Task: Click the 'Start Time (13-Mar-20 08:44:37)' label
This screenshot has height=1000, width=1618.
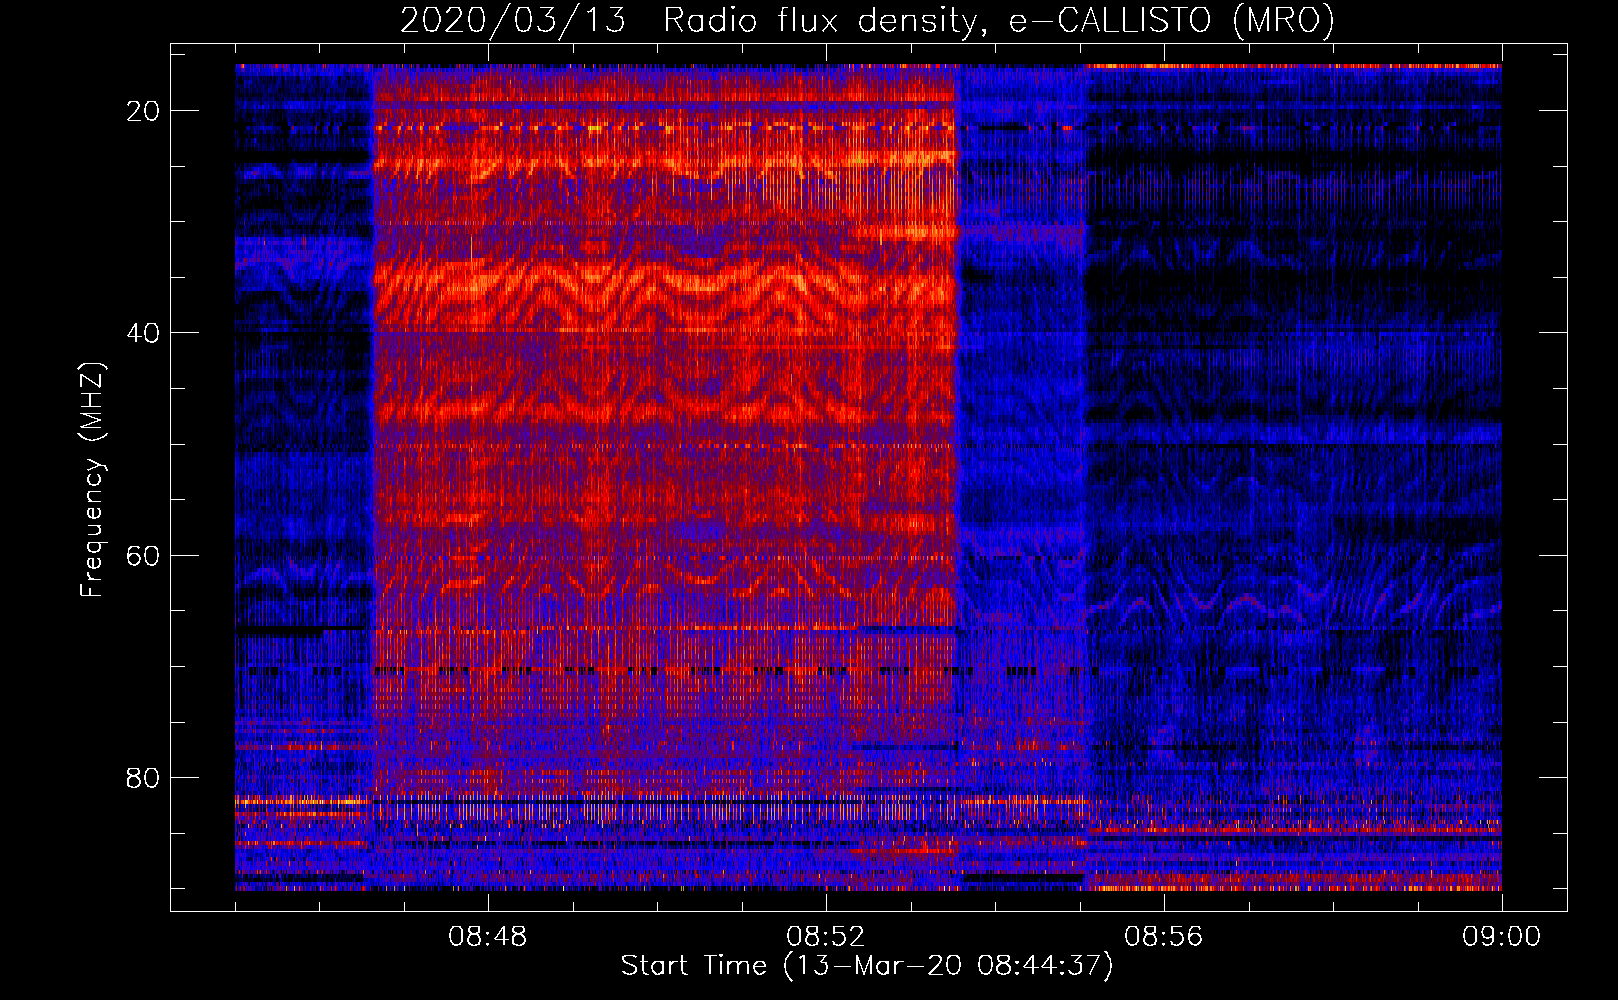Action: coord(867,966)
